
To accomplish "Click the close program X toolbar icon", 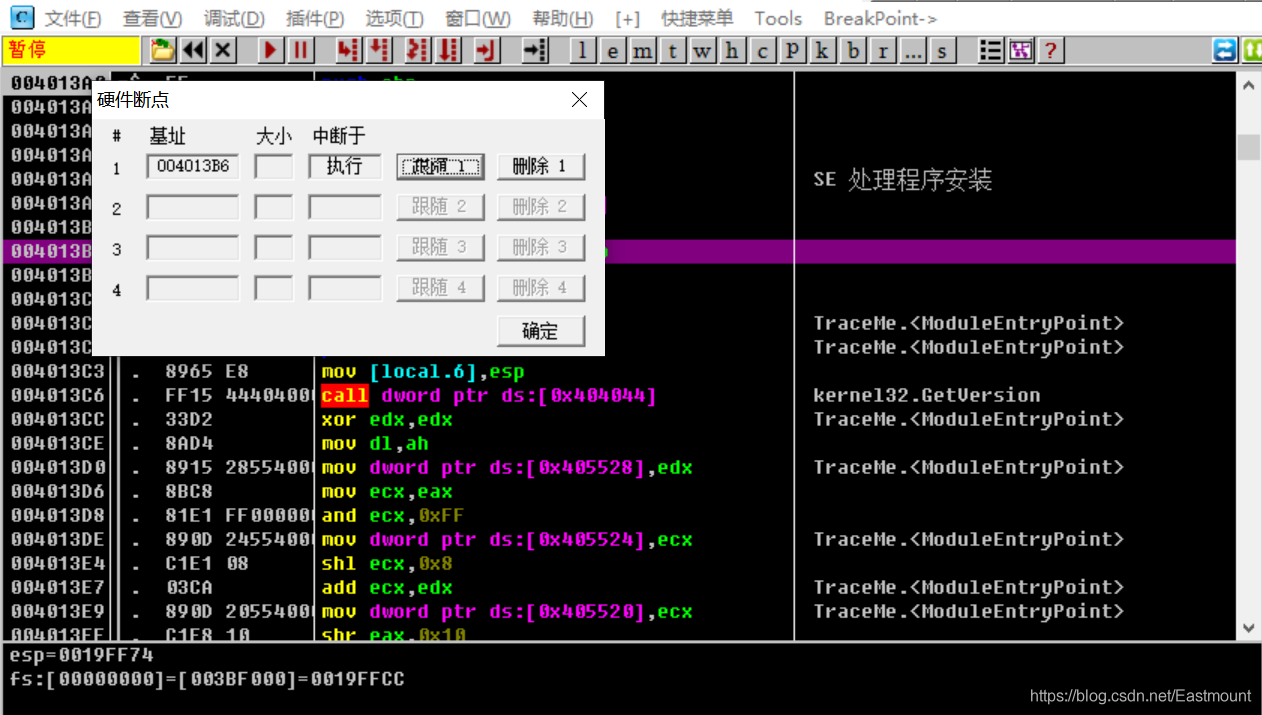I will coord(222,50).
